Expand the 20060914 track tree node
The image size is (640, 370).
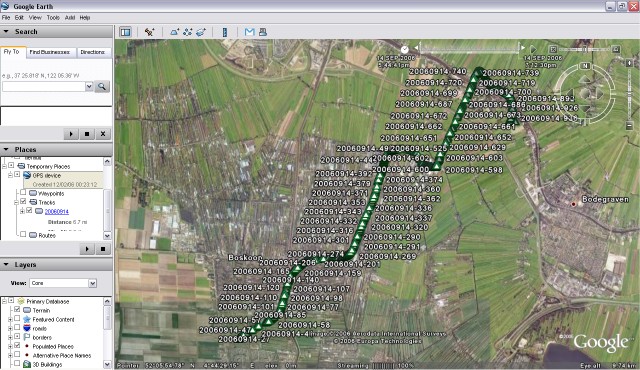click(x=22, y=211)
